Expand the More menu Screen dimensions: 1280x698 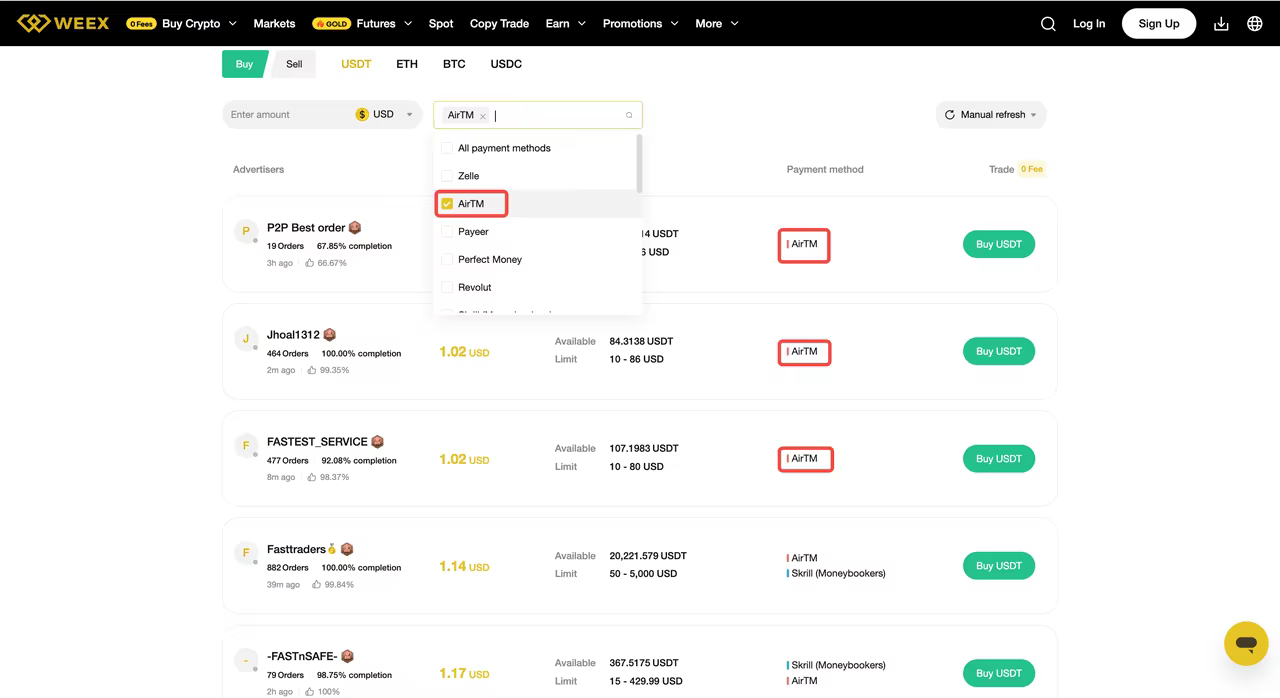(x=717, y=24)
